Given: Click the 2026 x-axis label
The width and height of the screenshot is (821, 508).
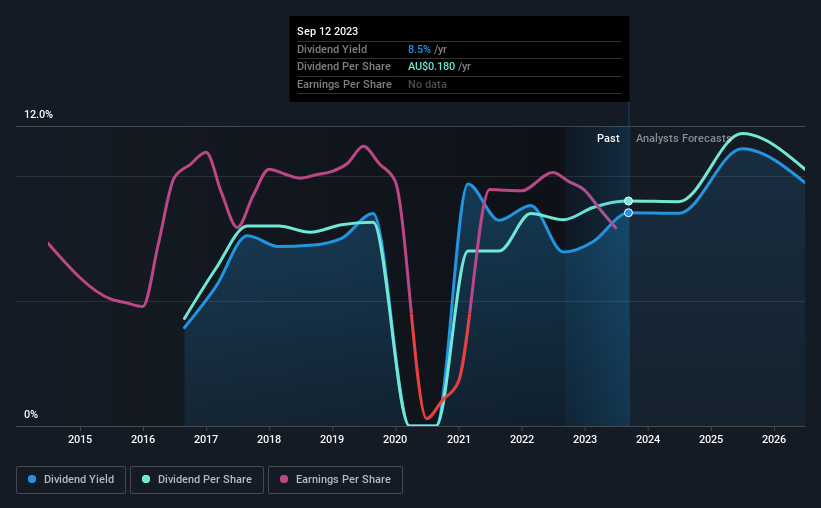Looking at the screenshot, I should click(774, 439).
